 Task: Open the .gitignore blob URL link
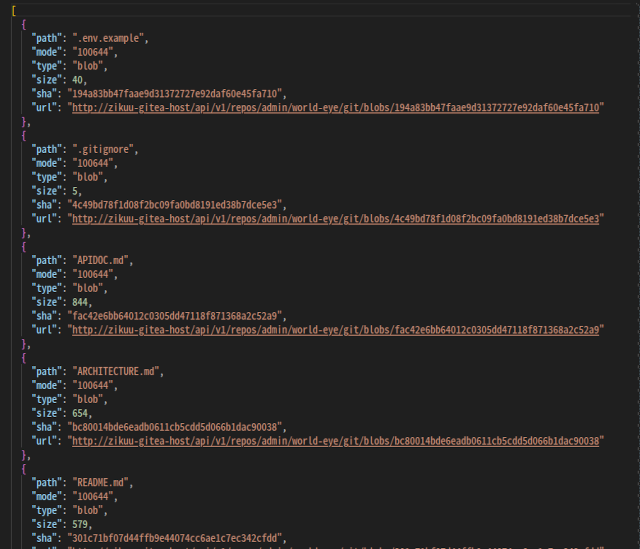click(x=337, y=218)
